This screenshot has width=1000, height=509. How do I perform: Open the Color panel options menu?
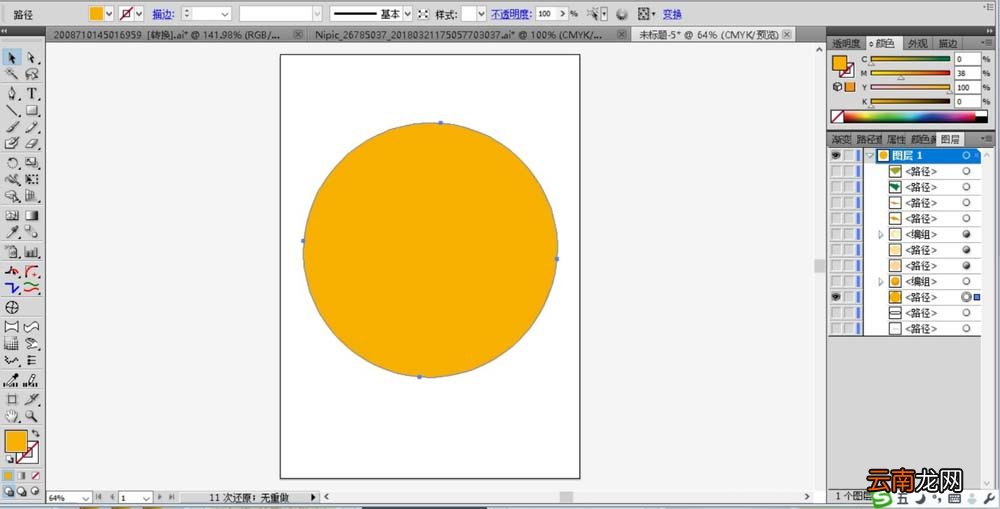coord(988,43)
